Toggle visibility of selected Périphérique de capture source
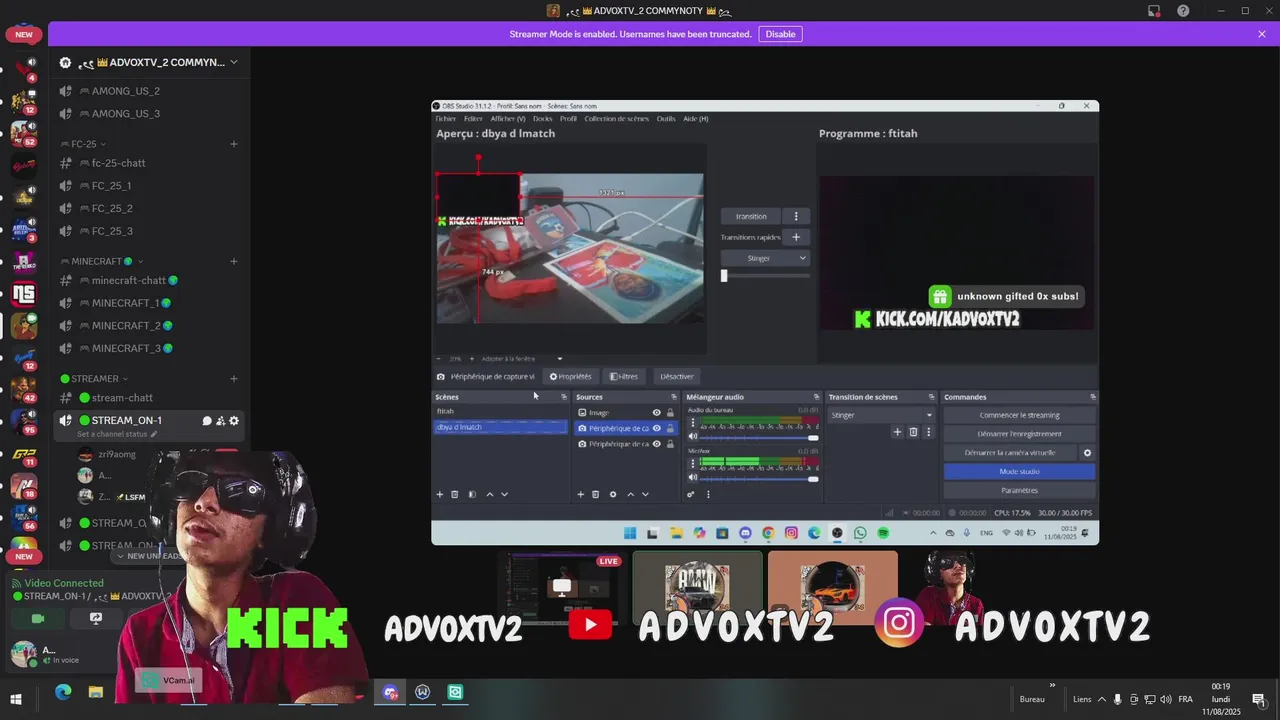Screen dimensions: 1280x720 click(656, 428)
